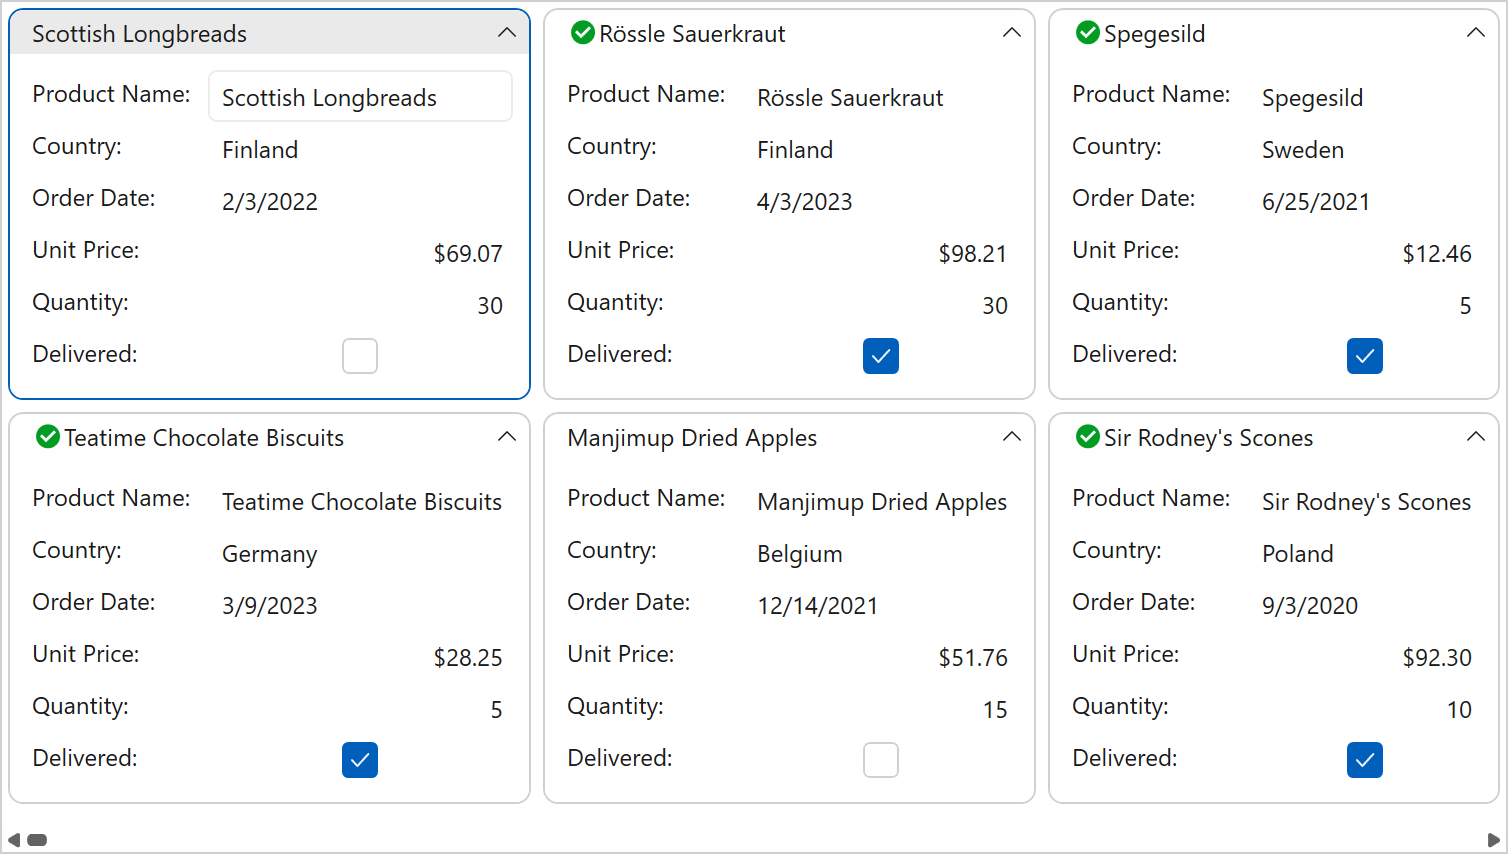Uncheck Delivered for Sir Rodney's Scones
1508x854 pixels.
click(x=1364, y=760)
